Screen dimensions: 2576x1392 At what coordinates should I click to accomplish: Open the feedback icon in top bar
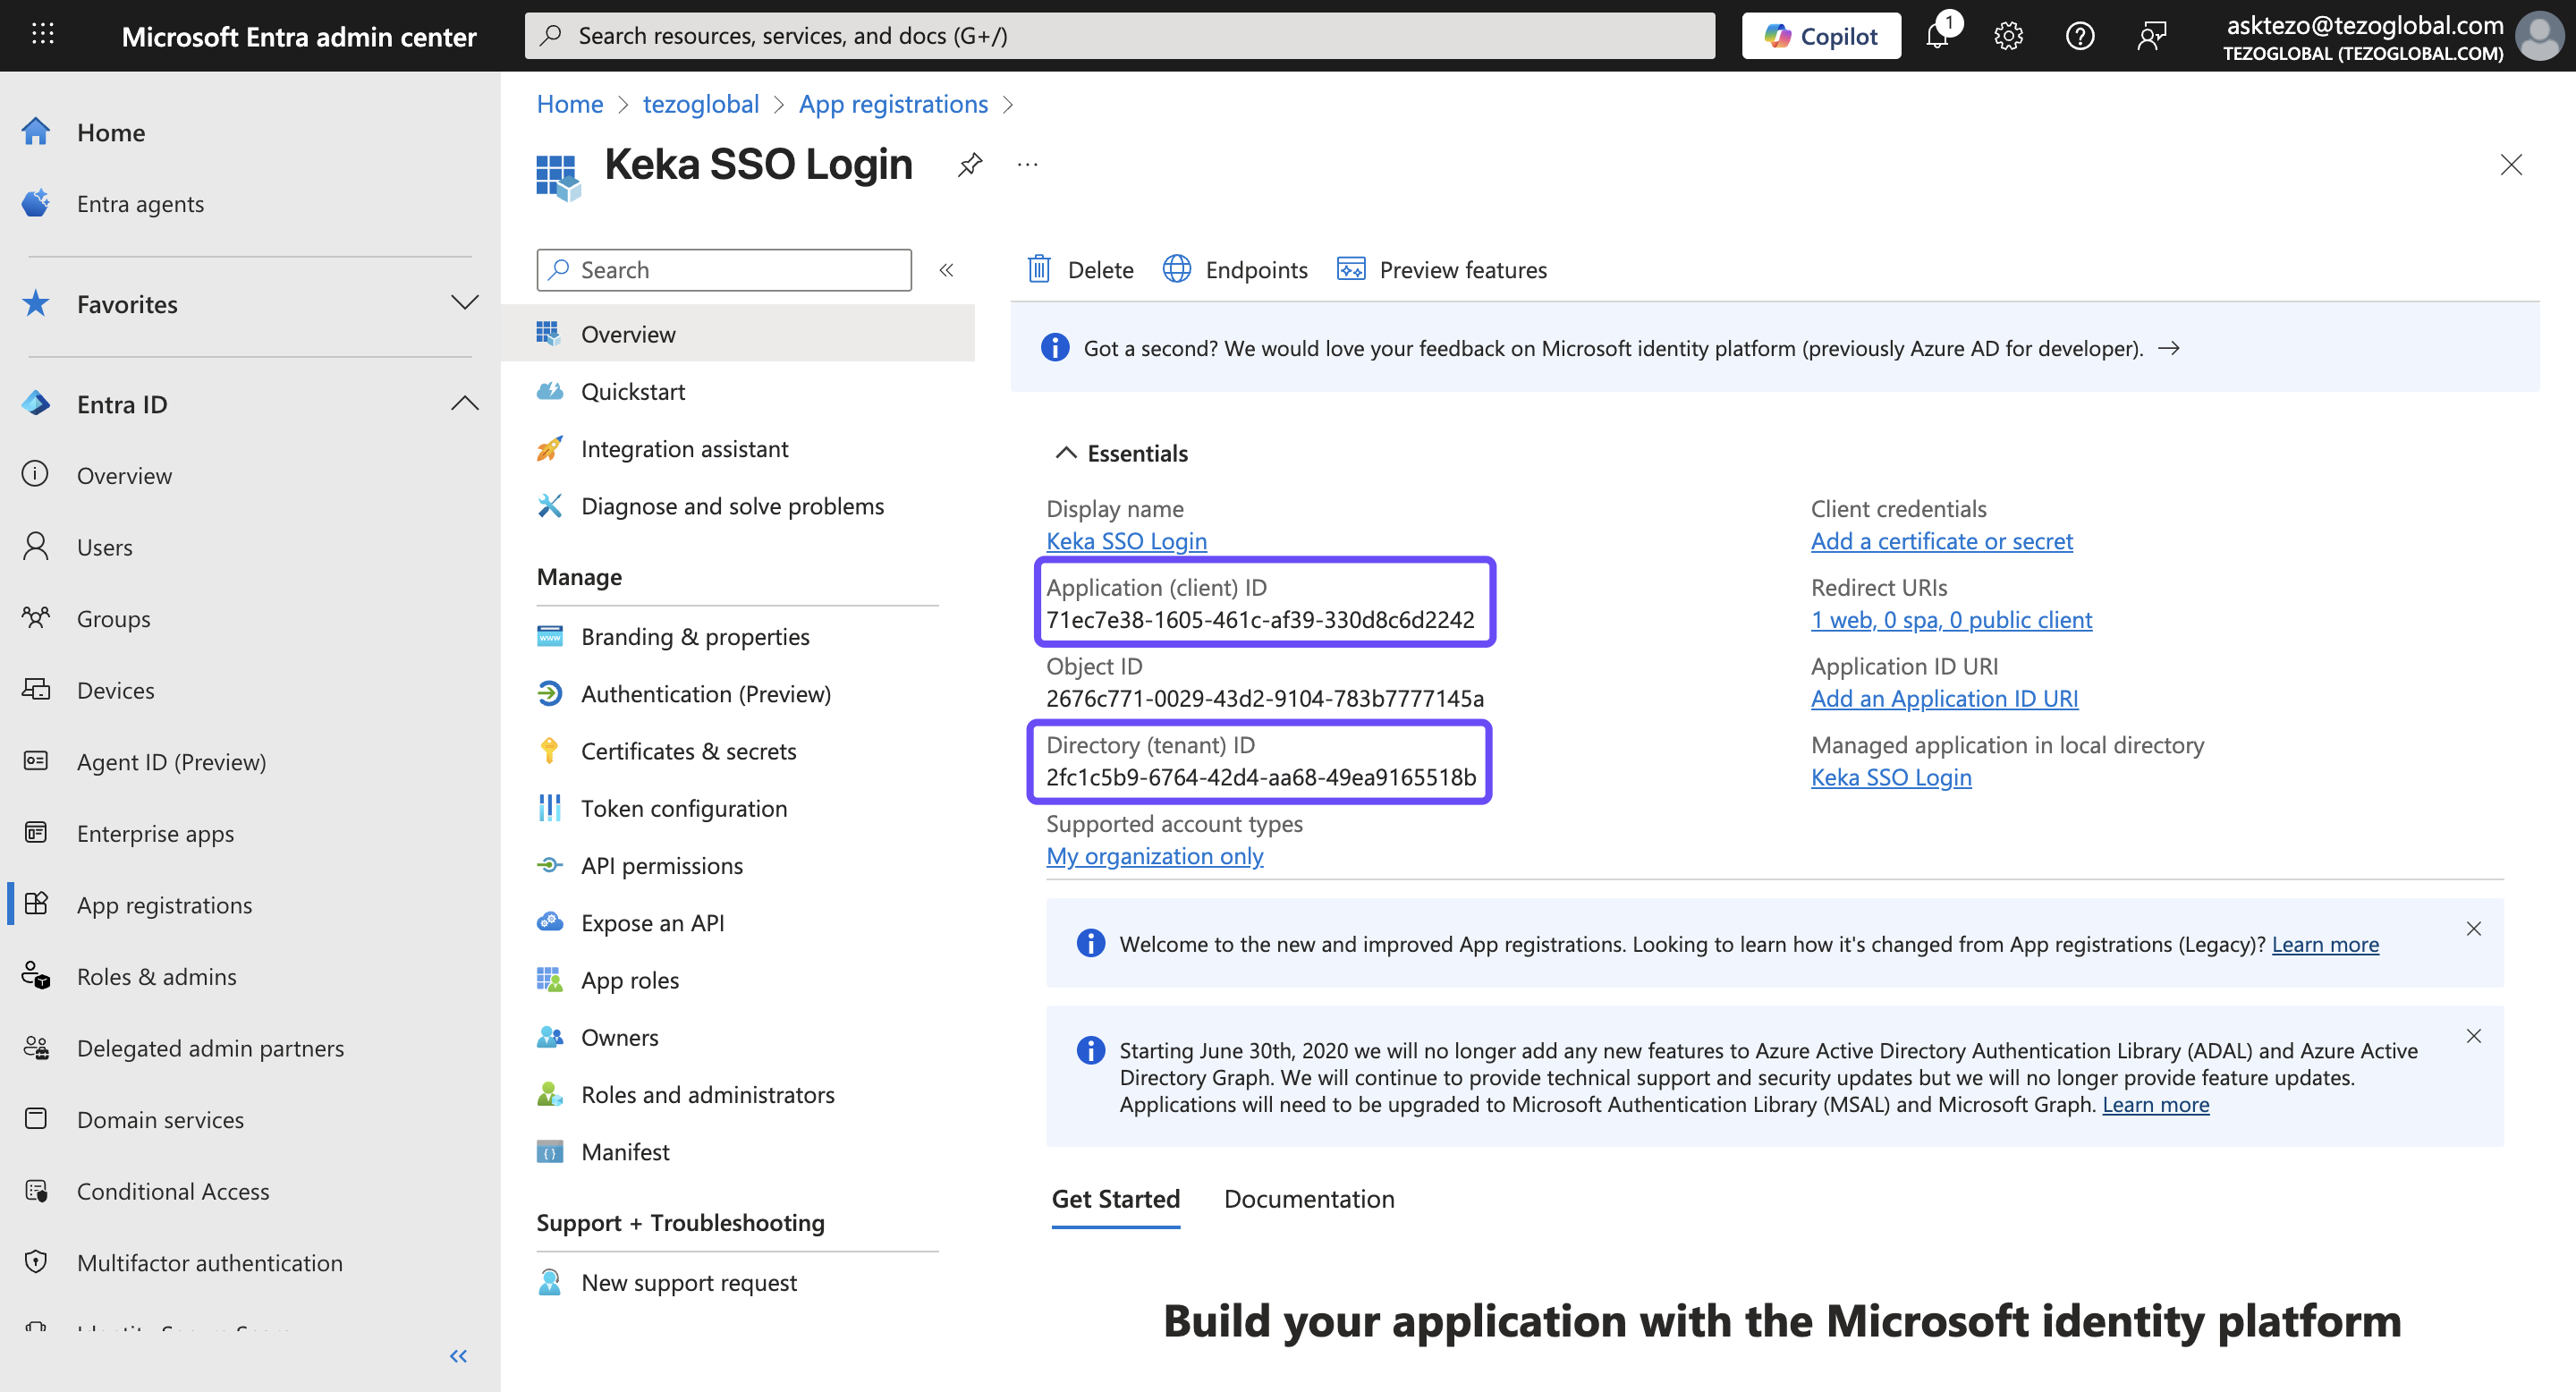click(2151, 37)
